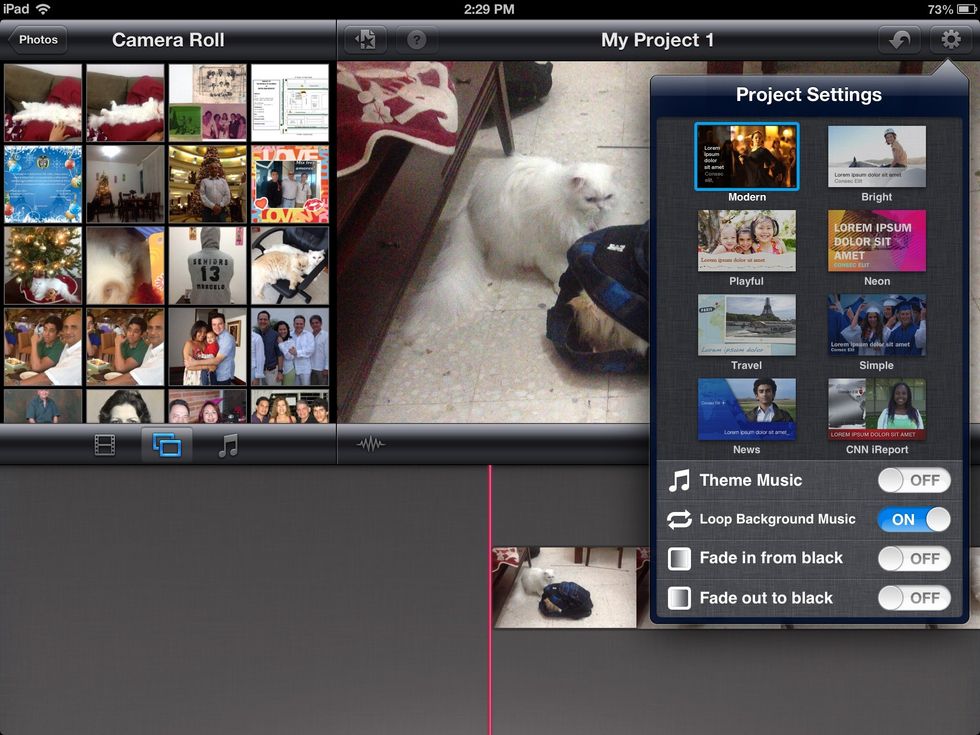The image size is (980, 735).
Task: Tap the Help question mark icon
Action: coord(417,40)
